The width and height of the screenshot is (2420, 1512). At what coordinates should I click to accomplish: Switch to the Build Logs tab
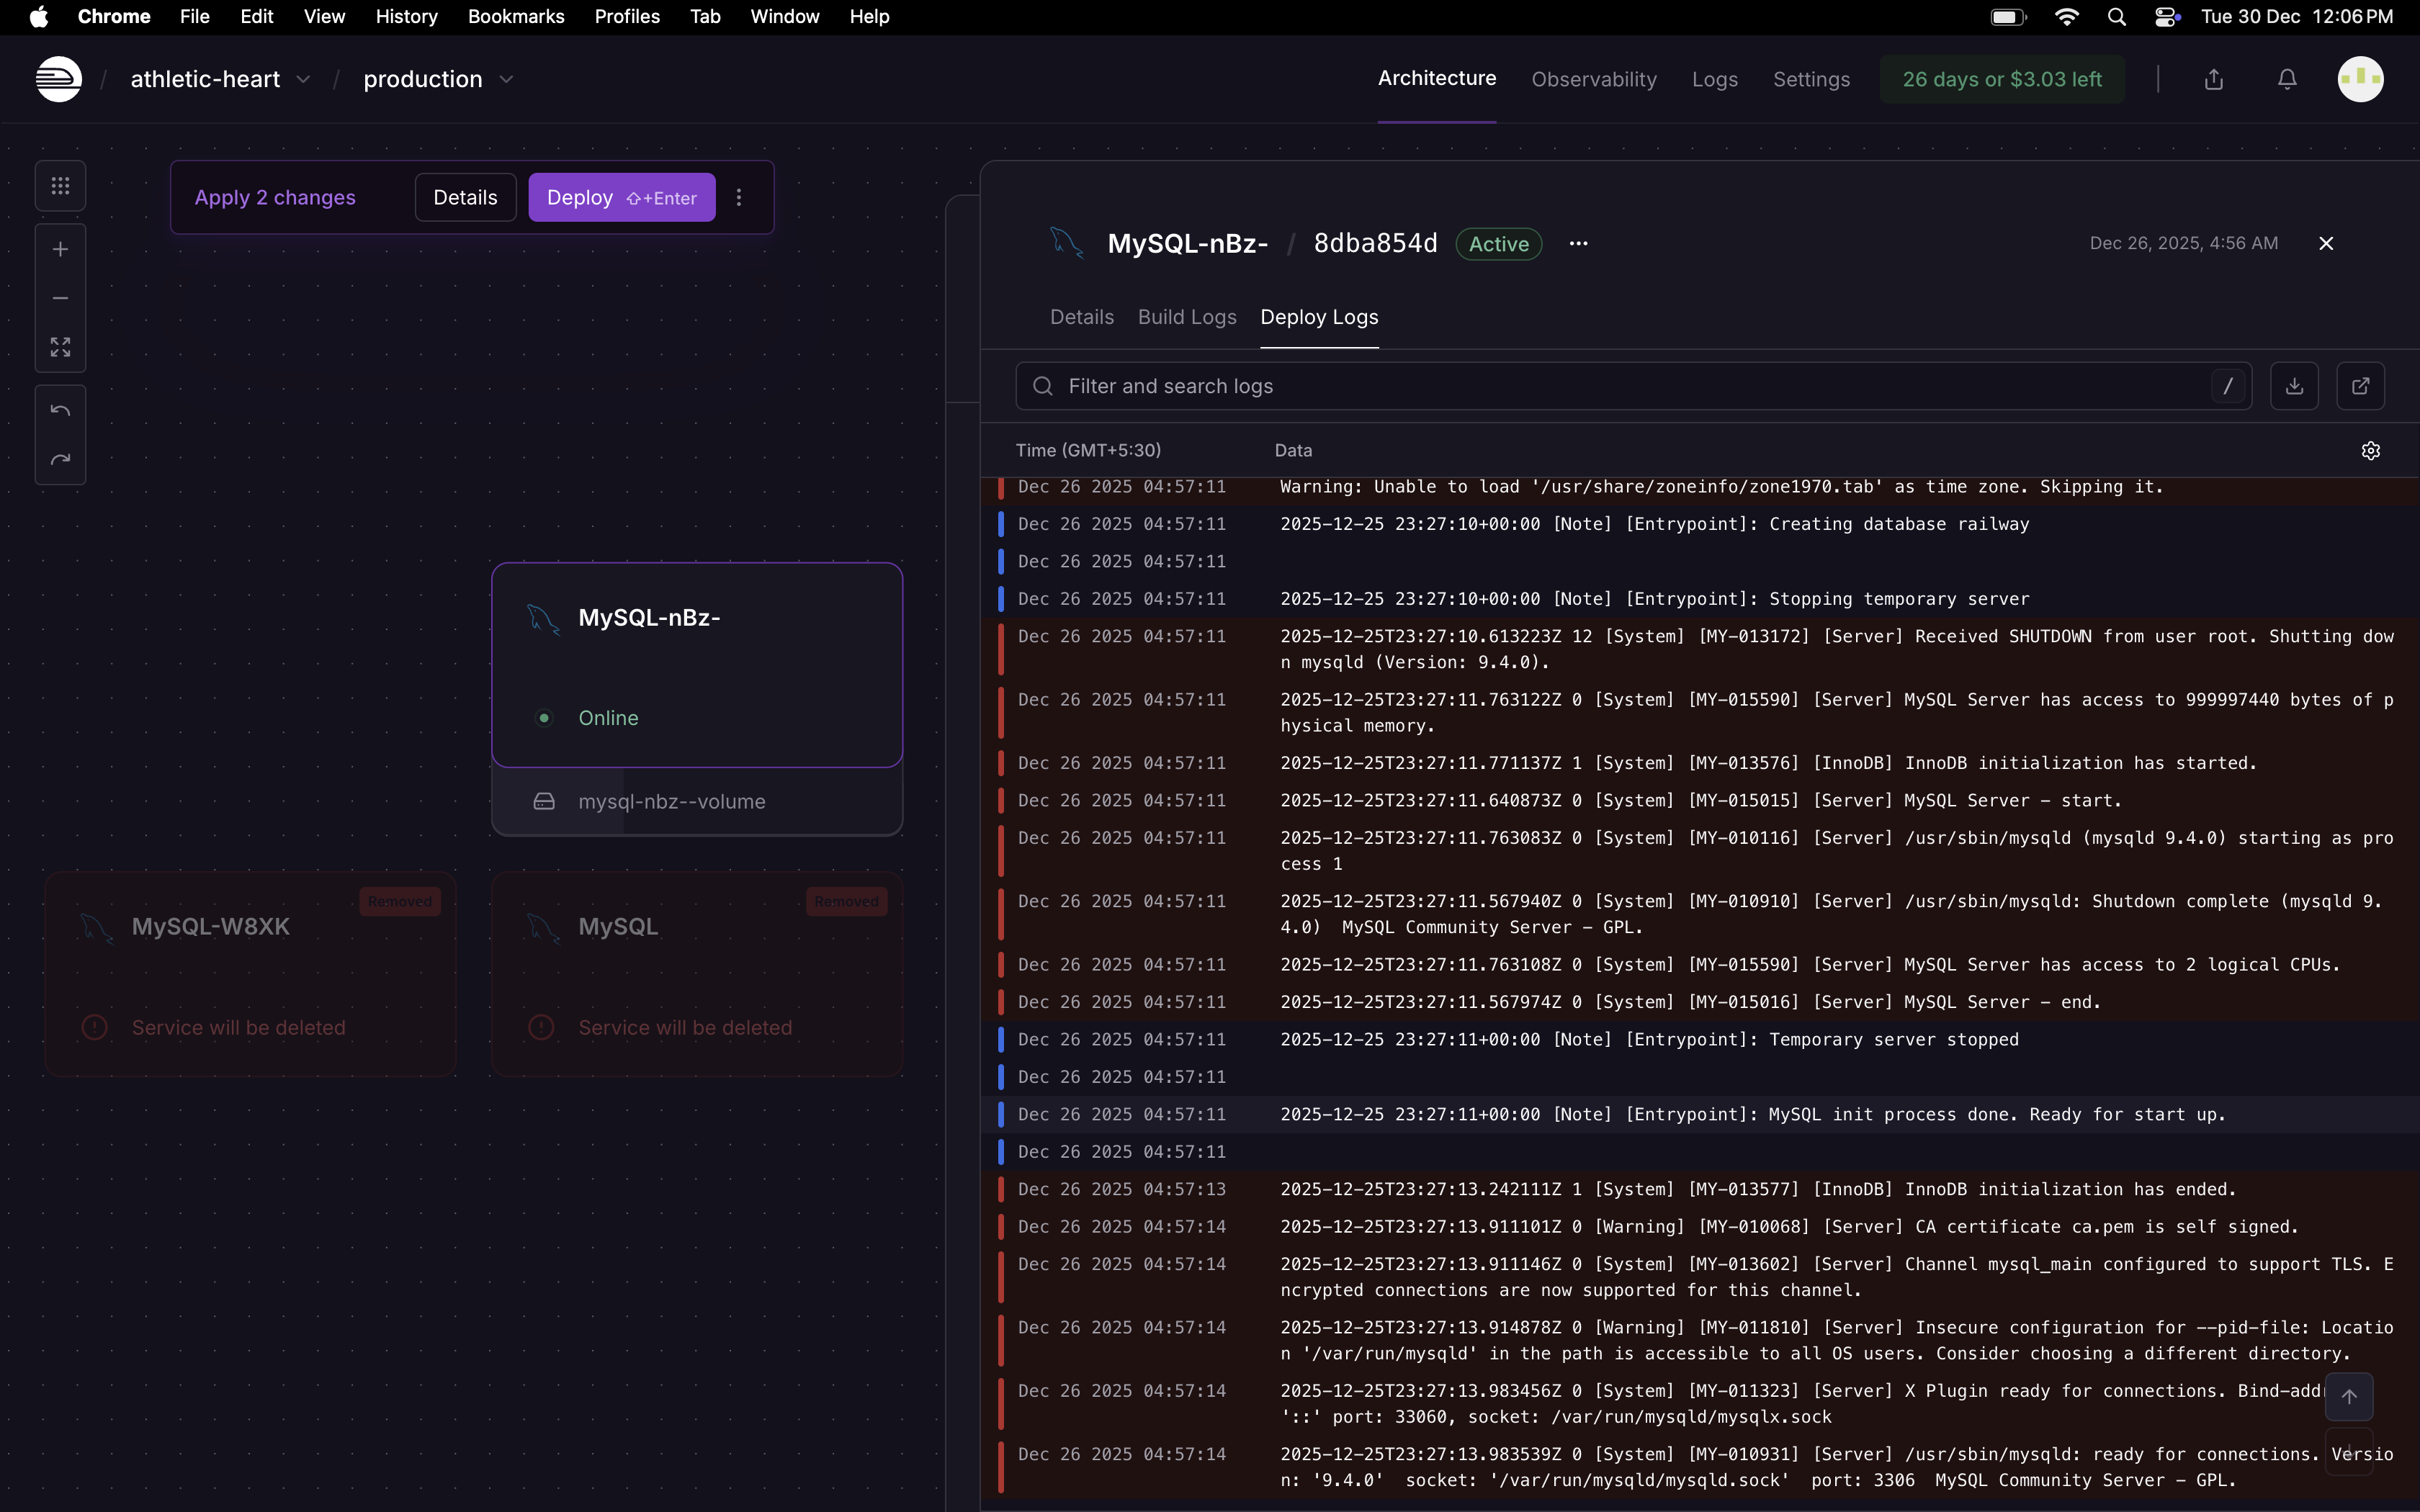tap(1187, 317)
